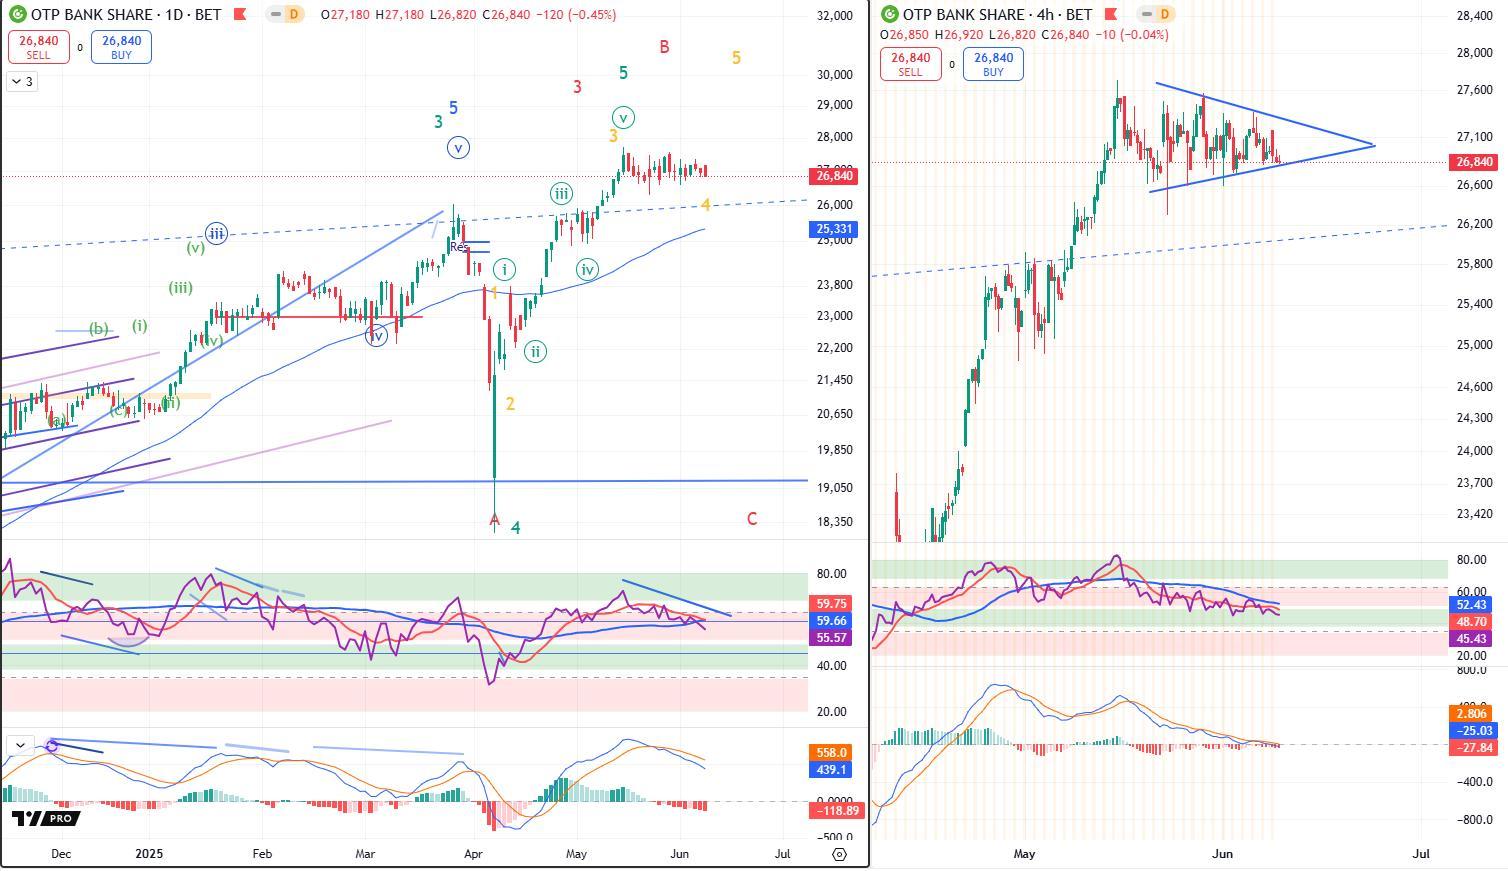This screenshot has width=1508, height=871.
Task: Click the Jun label on the 4h time axis
Action: point(1222,854)
